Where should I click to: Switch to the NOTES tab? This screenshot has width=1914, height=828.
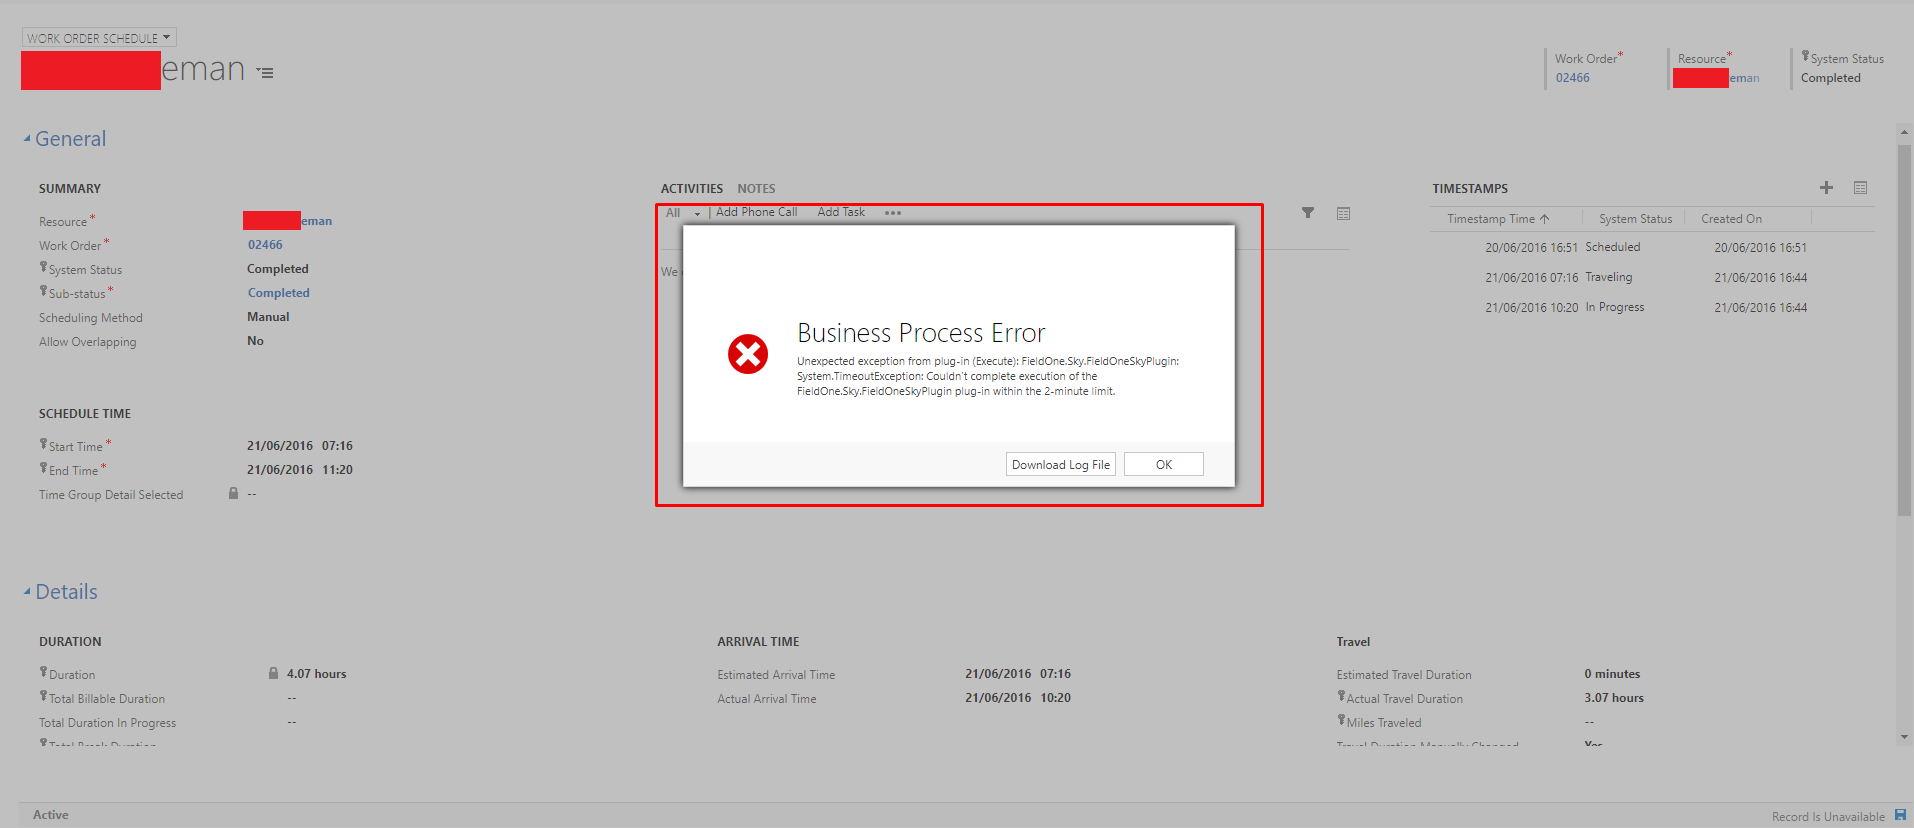point(756,188)
